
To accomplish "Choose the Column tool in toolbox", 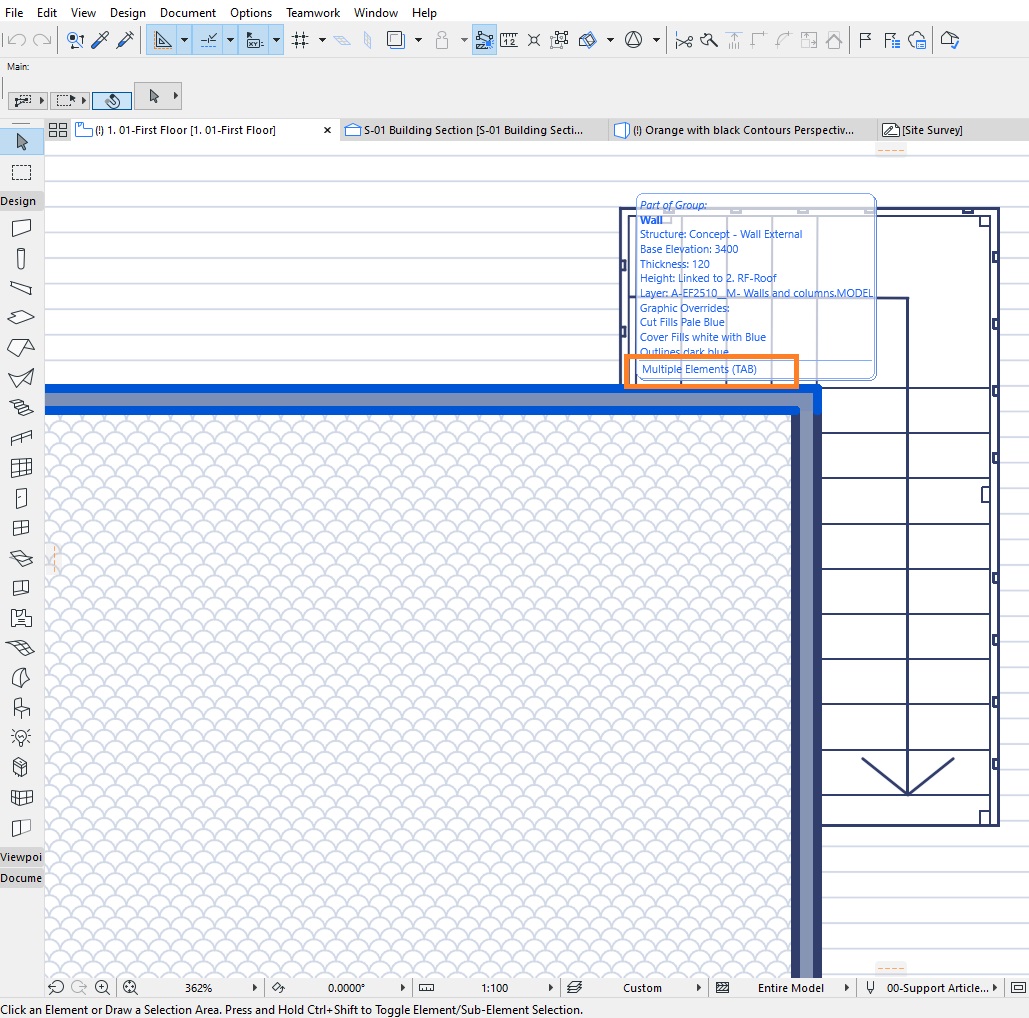I will pos(21,259).
